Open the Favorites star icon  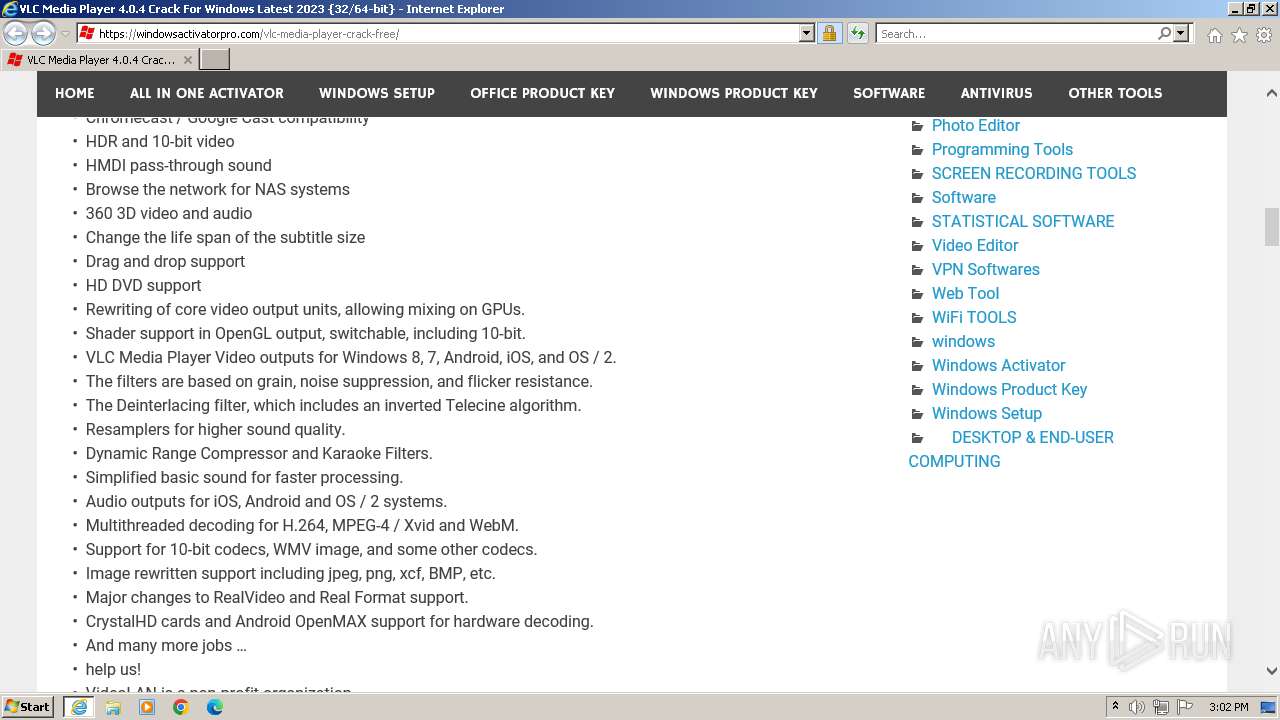pyautogui.click(x=1239, y=35)
